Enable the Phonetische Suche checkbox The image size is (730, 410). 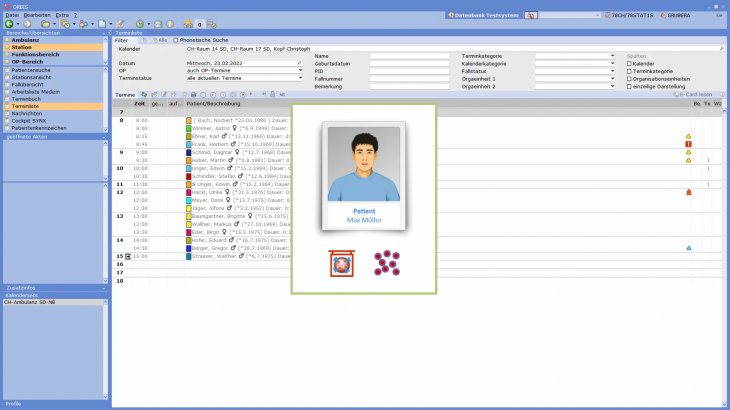pyautogui.click(x=176, y=40)
